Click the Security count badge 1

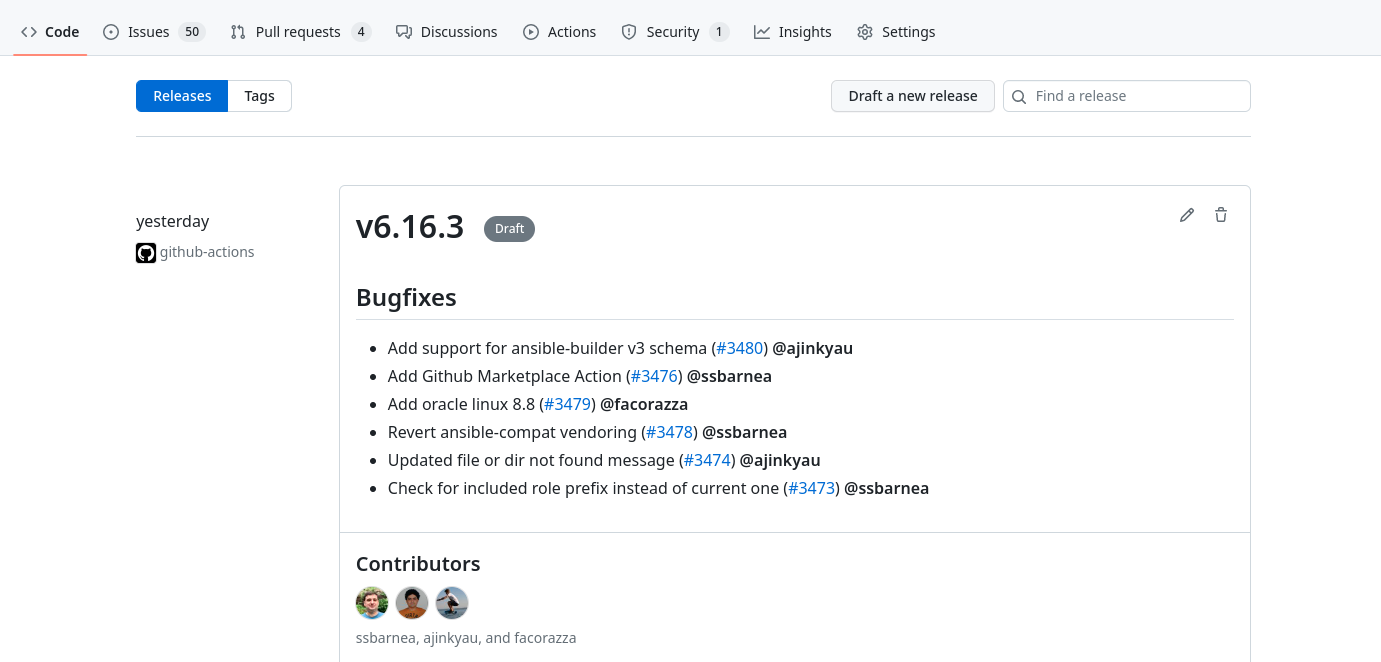pos(719,32)
